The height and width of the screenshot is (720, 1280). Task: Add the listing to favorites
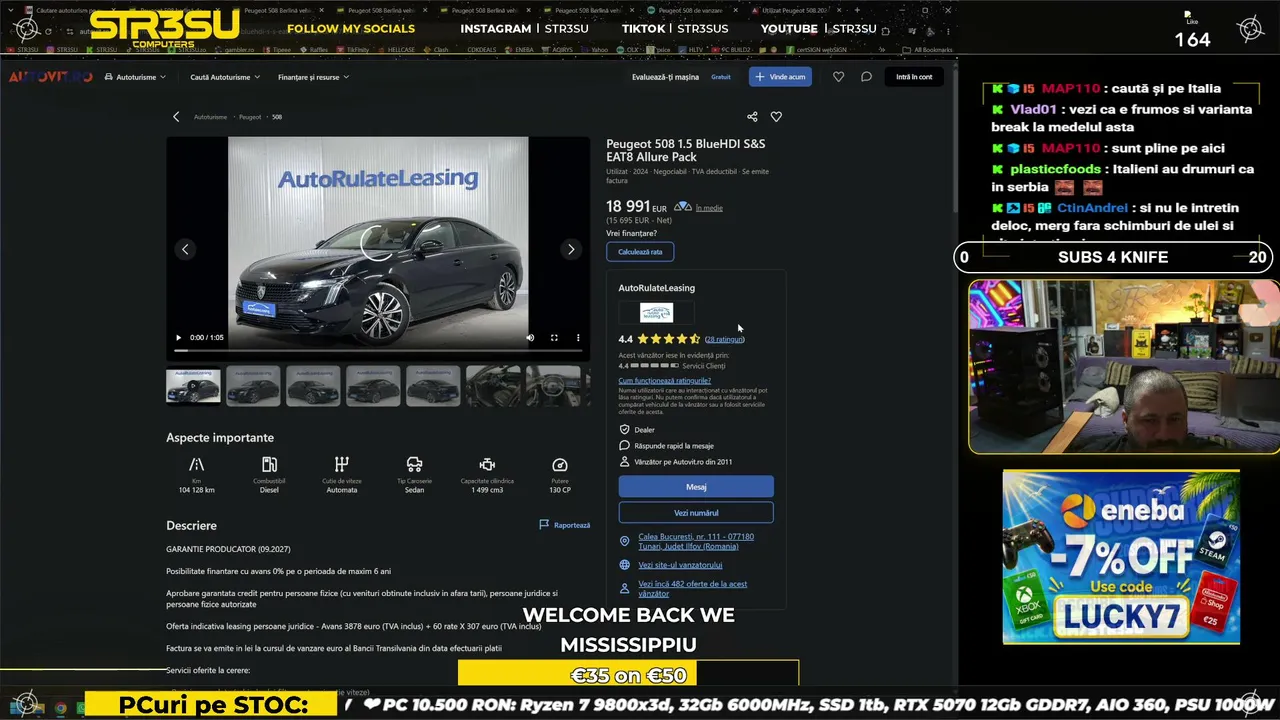(x=776, y=117)
